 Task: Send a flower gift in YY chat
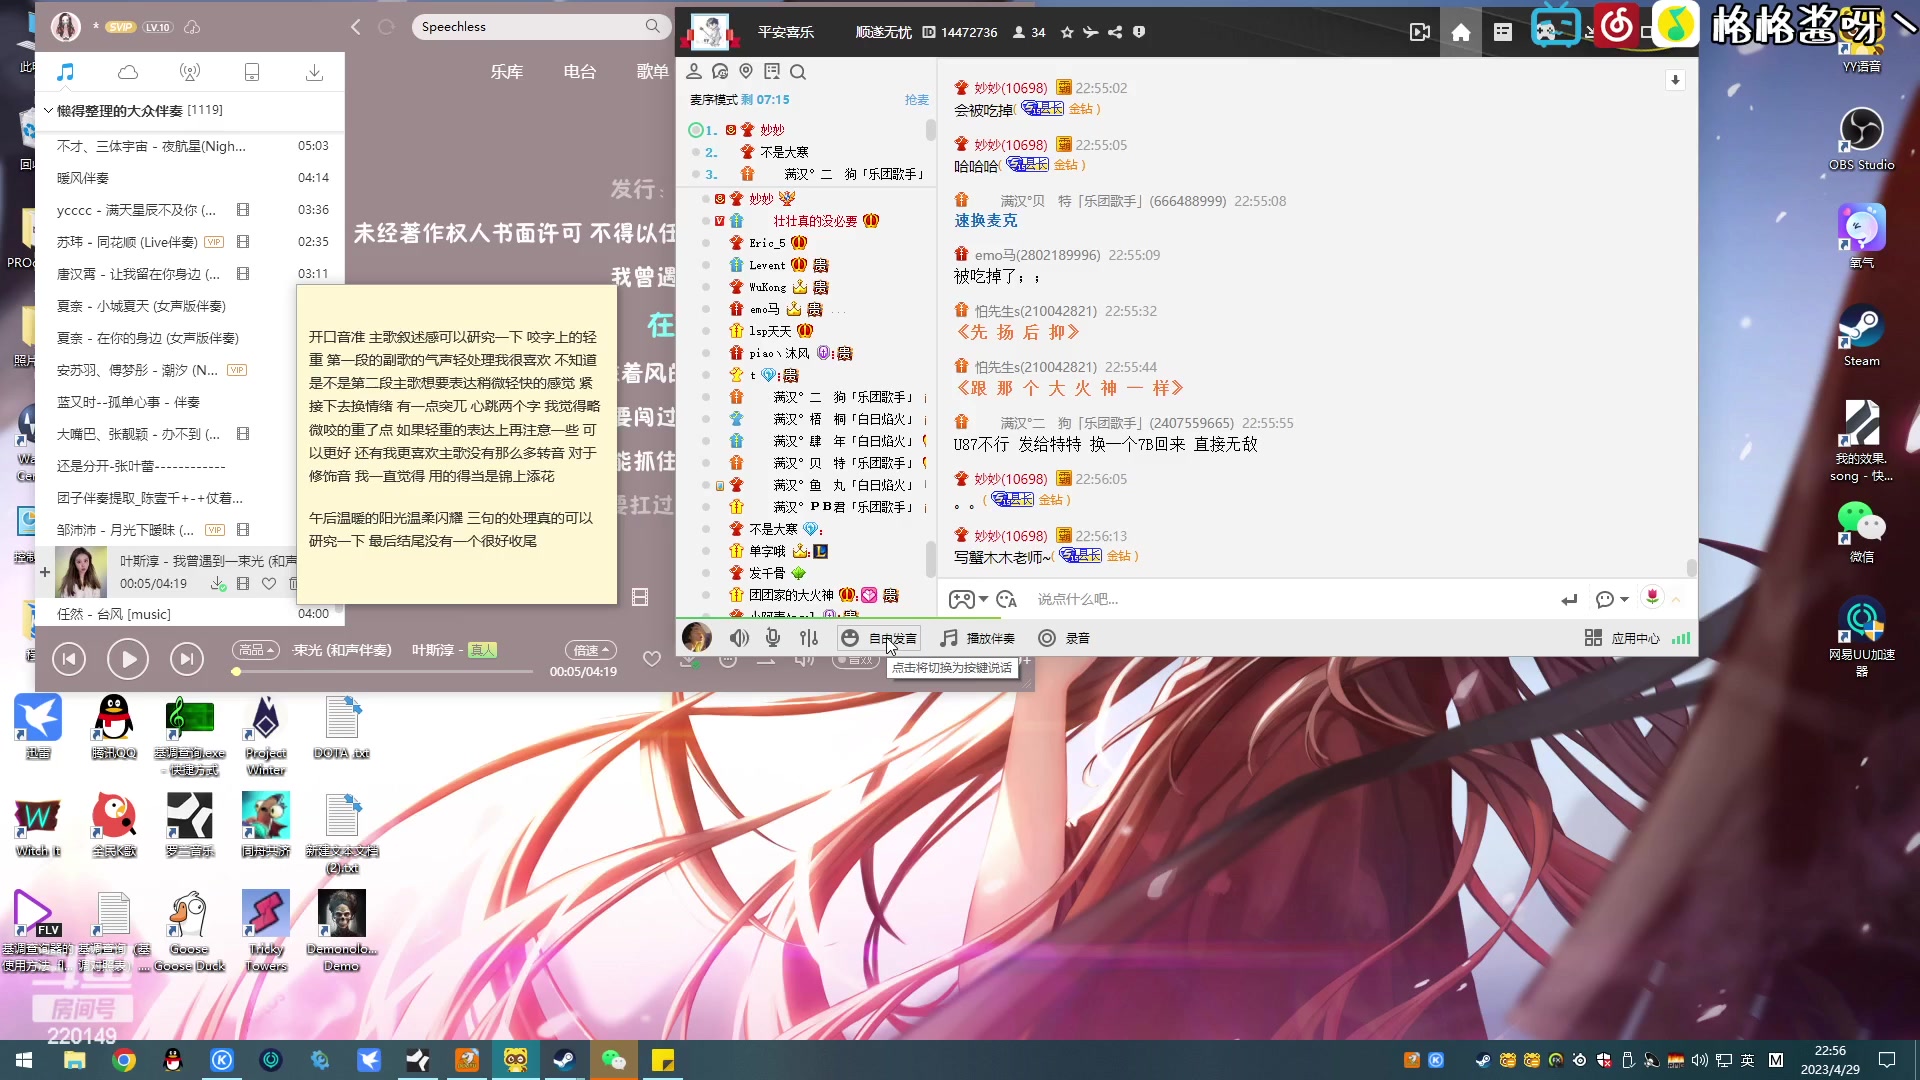pos(1652,598)
